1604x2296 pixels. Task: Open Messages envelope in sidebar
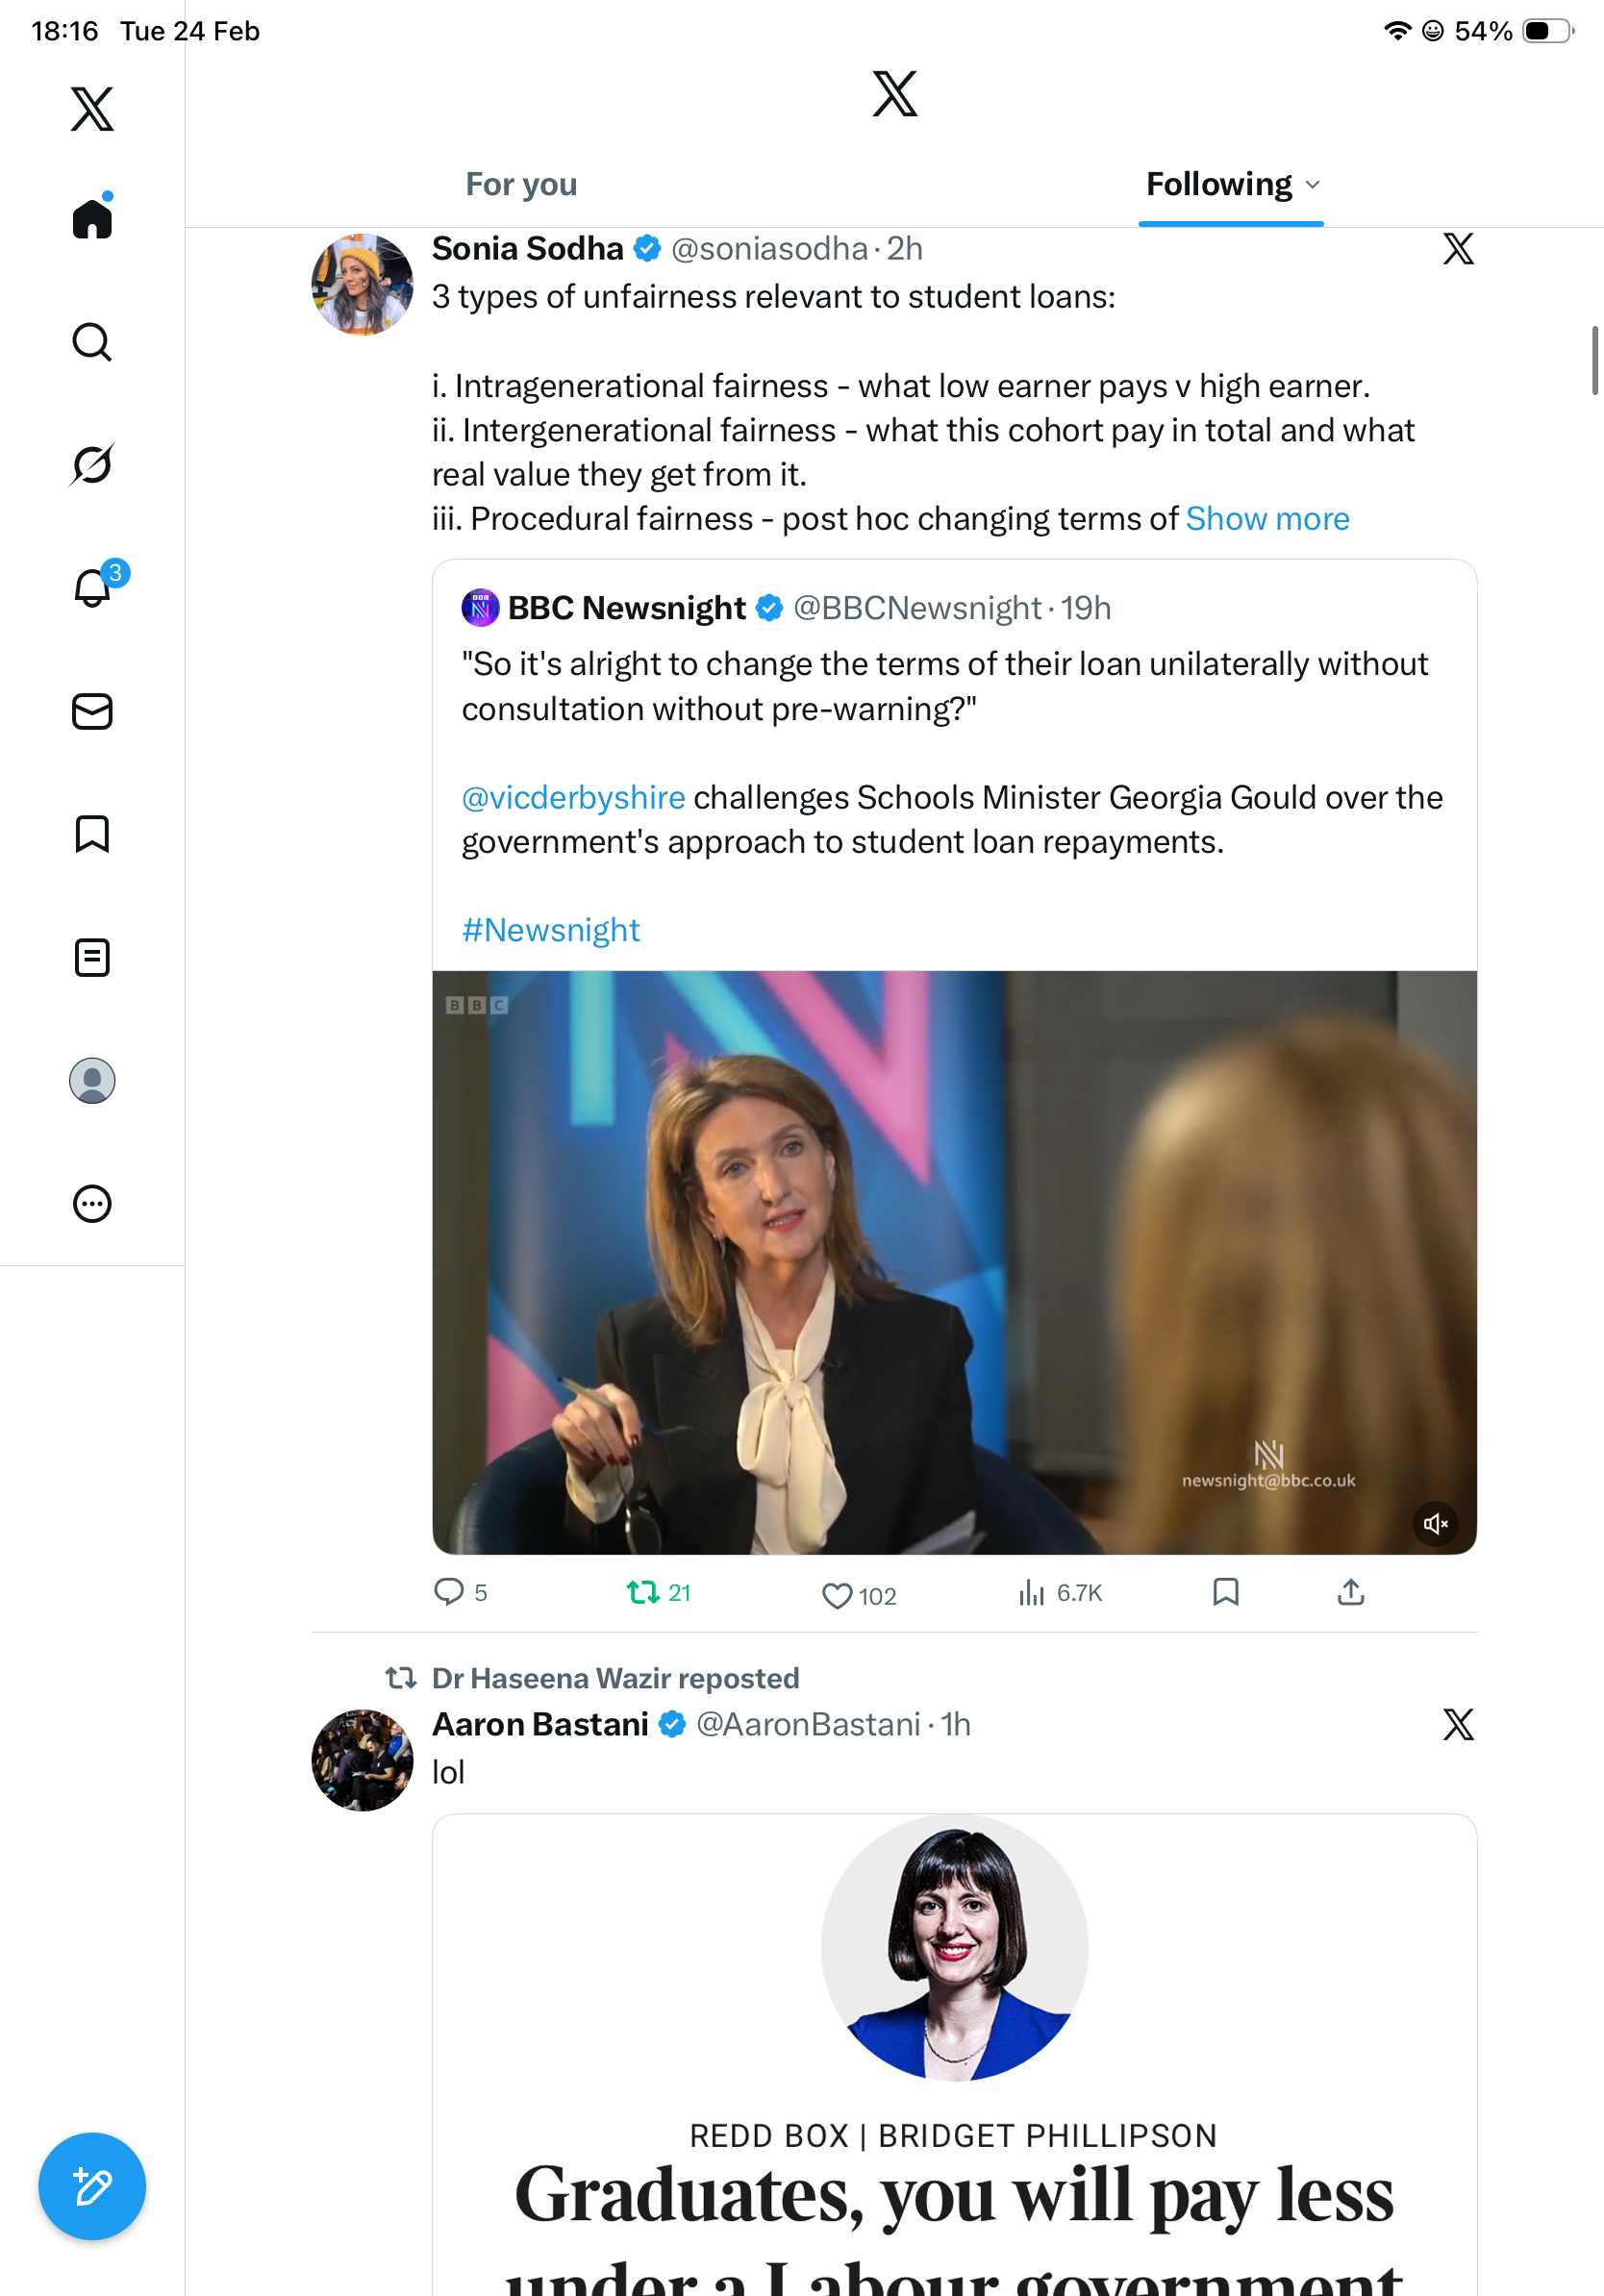92,712
